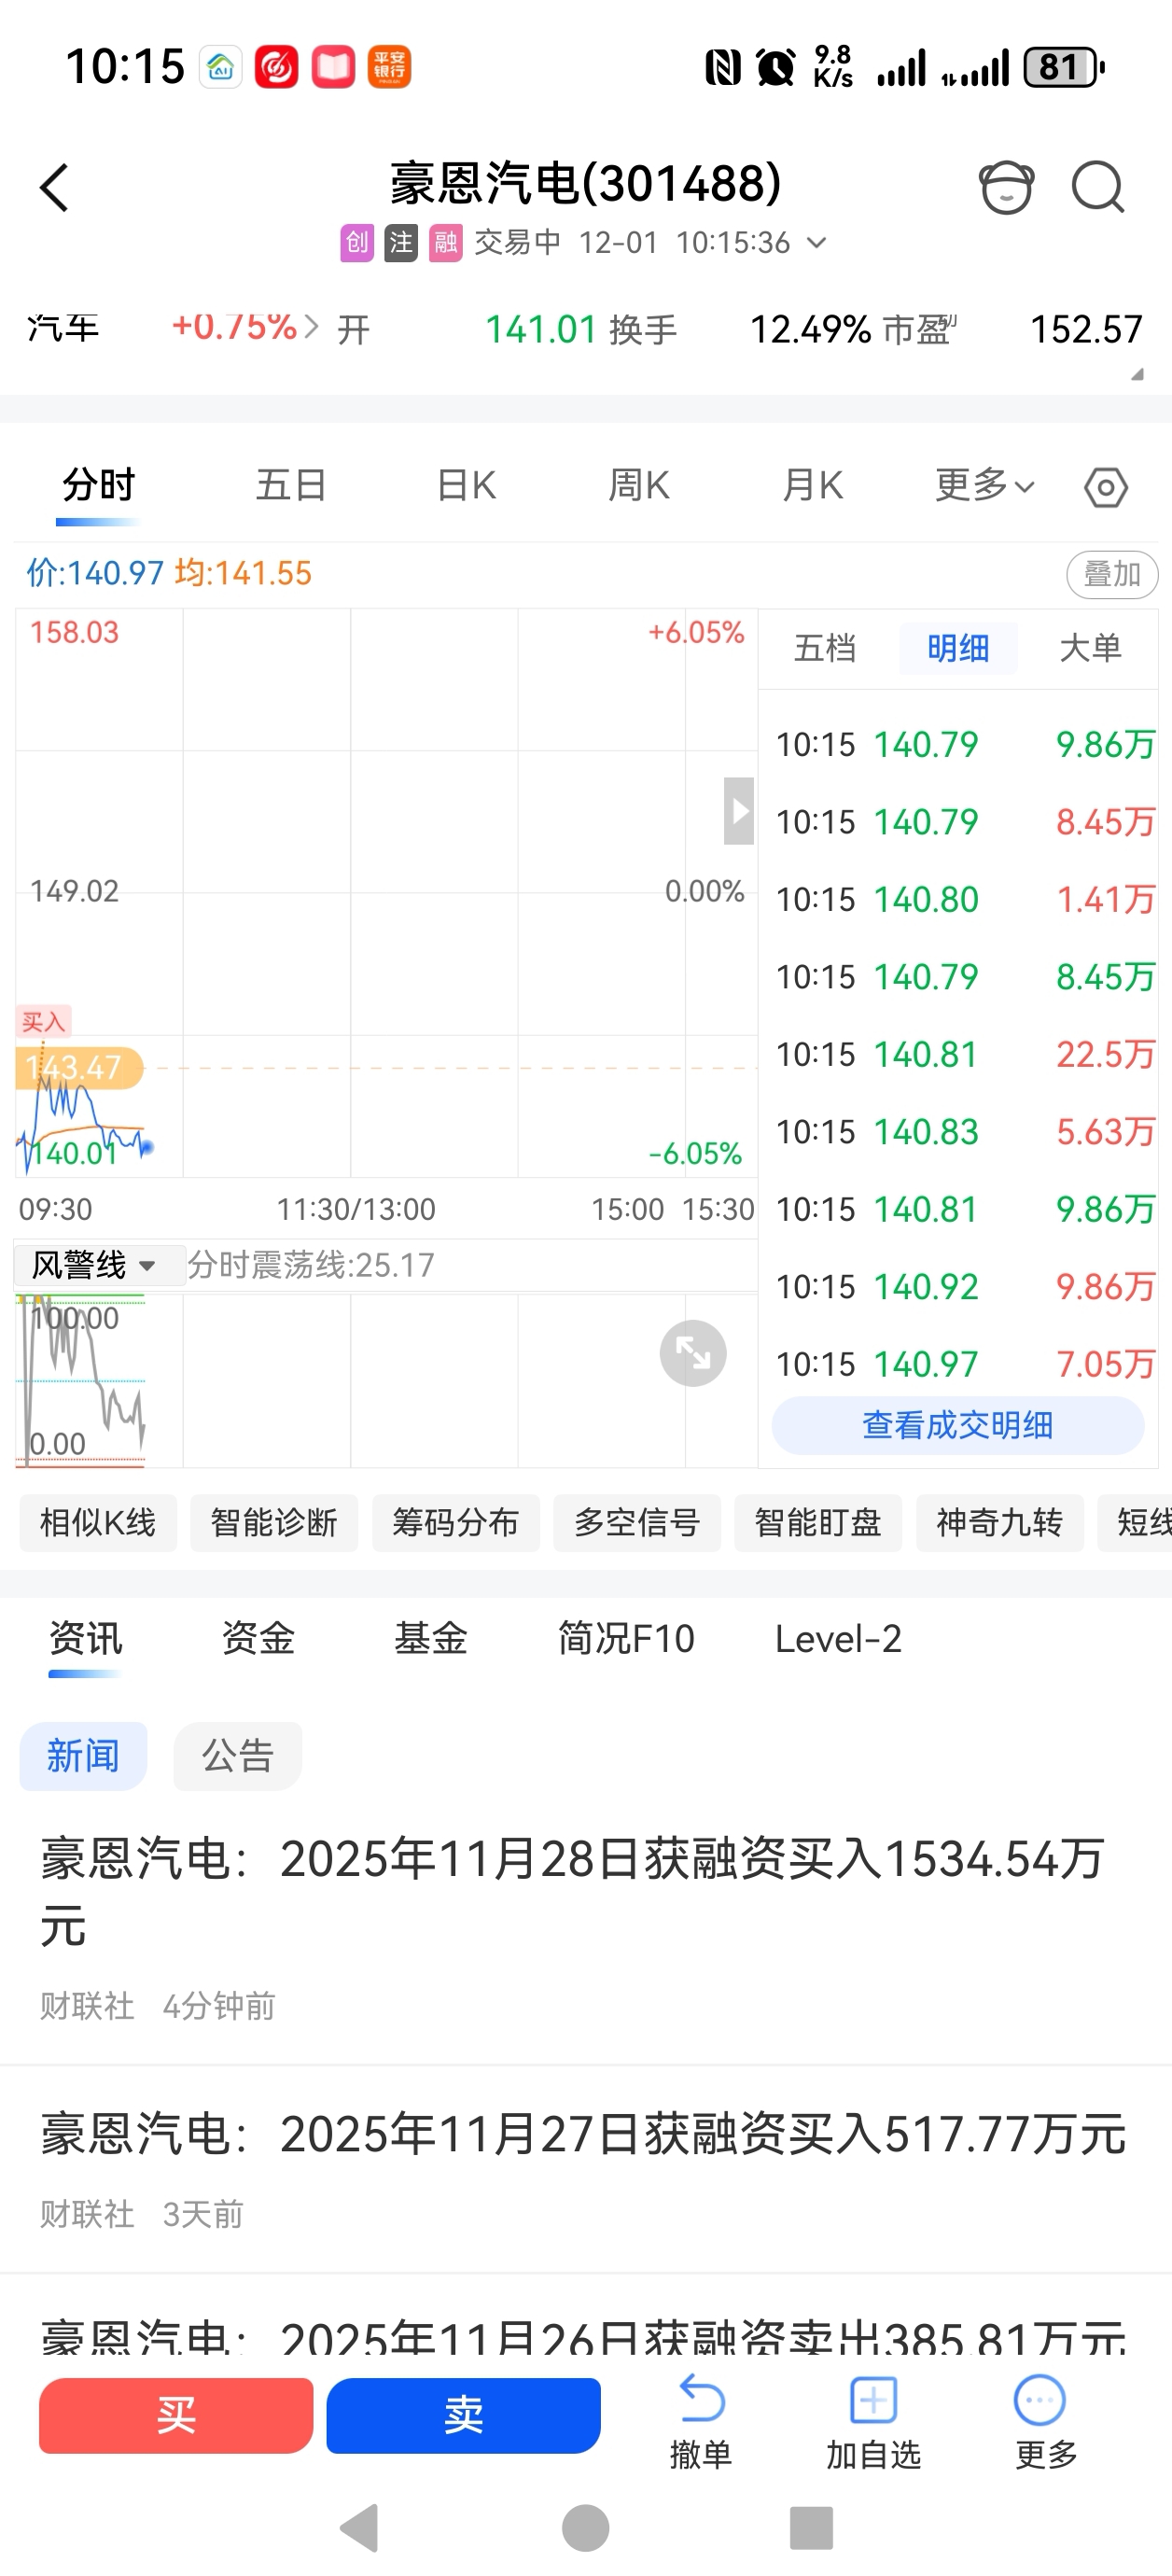Switch to the 周K chart tab
This screenshot has width=1172, height=2576.
pyautogui.click(x=638, y=486)
